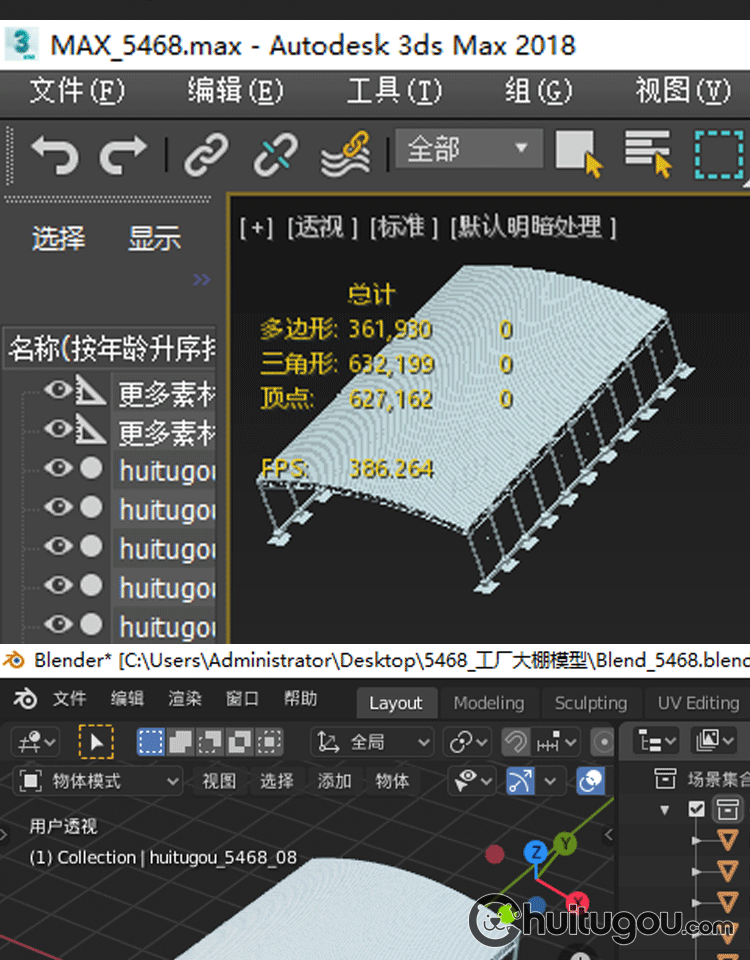Open the 全局 transform orientation dropdown
Viewport: 750px width, 960px height.
[373, 742]
